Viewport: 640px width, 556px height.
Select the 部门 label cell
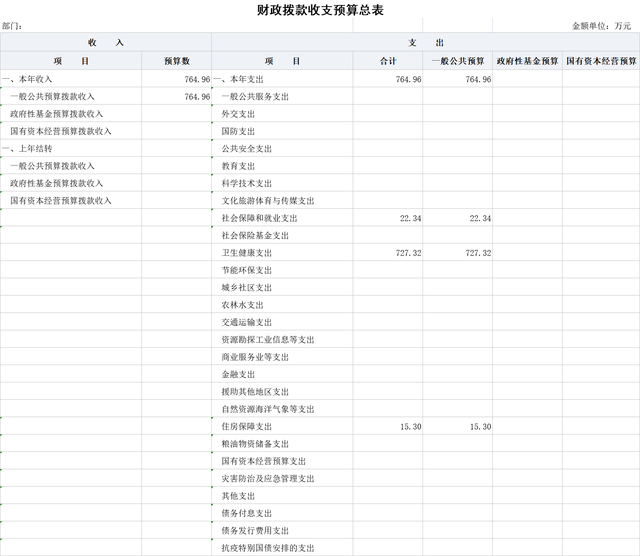14,26
